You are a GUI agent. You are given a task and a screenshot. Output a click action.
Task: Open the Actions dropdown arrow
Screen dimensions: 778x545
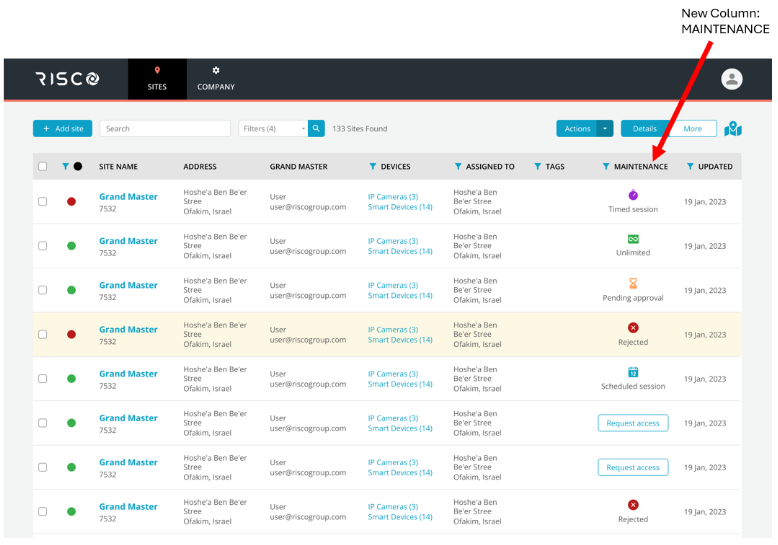pyautogui.click(x=605, y=129)
